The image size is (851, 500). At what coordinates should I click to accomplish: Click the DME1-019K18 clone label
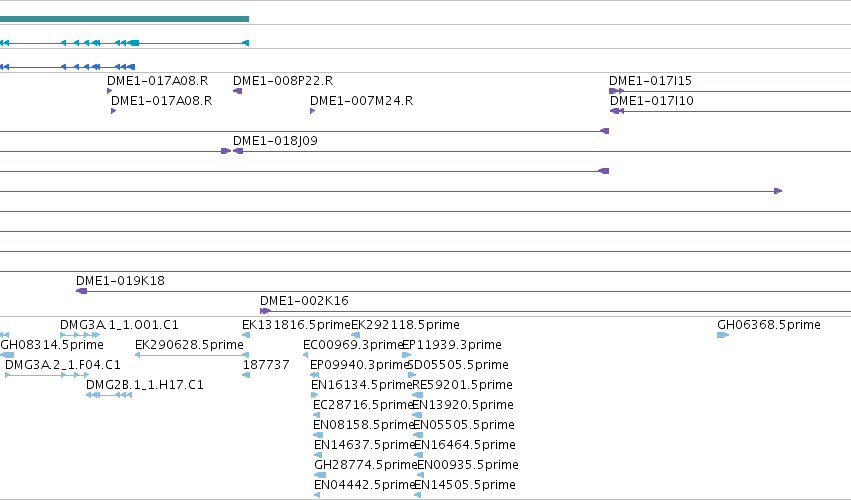pyautogui.click(x=120, y=281)
